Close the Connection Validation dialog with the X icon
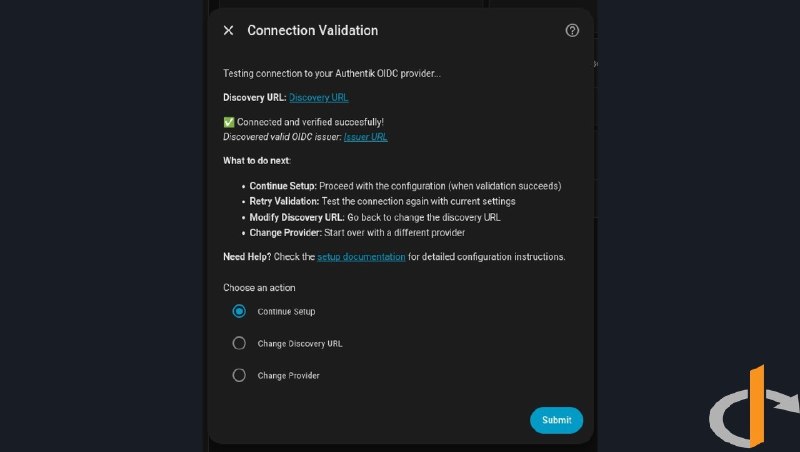This screenshot has height=452, width=800. click(229, 31)
